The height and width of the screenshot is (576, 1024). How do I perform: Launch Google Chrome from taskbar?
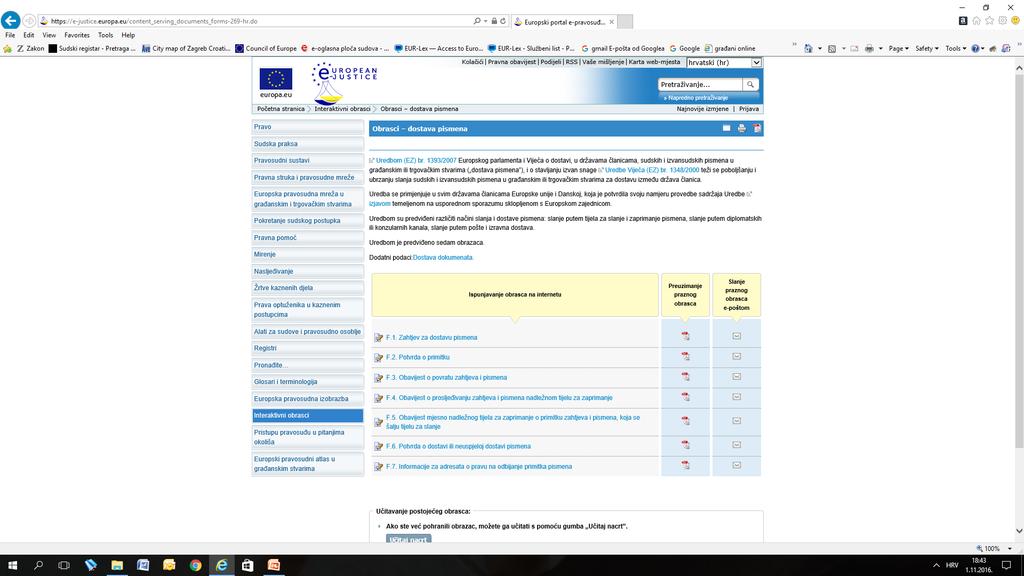[x=195, y=565]
